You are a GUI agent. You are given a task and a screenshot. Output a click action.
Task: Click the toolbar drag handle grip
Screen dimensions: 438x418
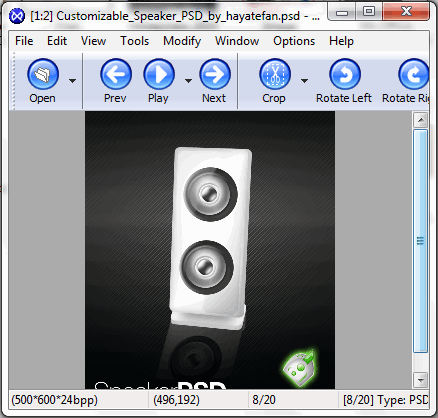(x=14, y=81)
